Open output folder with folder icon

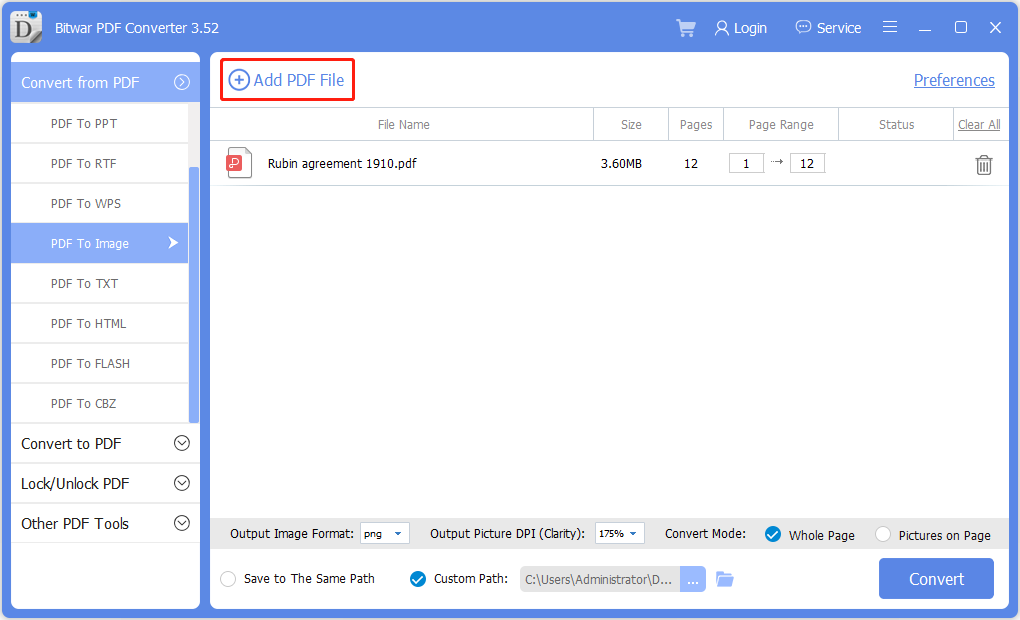(x=725, y=579)
